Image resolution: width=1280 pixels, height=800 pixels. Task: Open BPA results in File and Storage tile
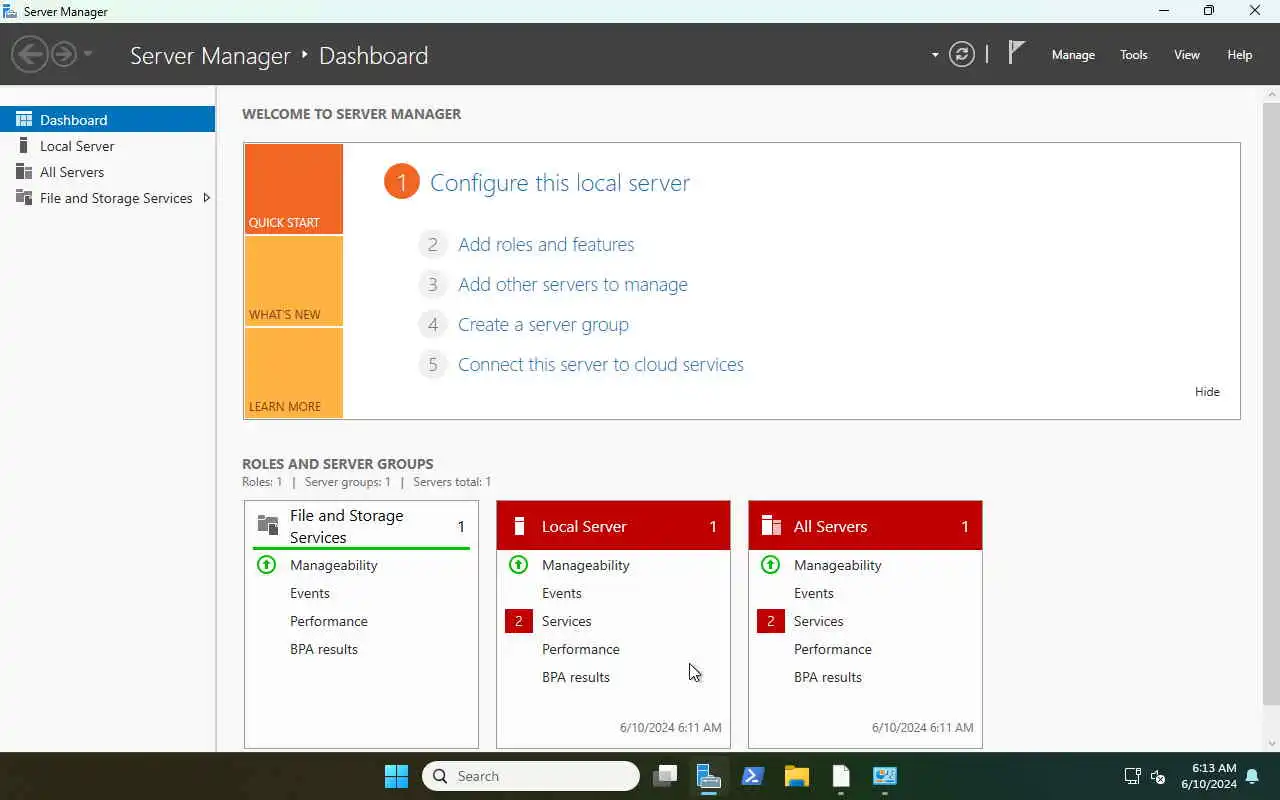[x=324, y=649]
